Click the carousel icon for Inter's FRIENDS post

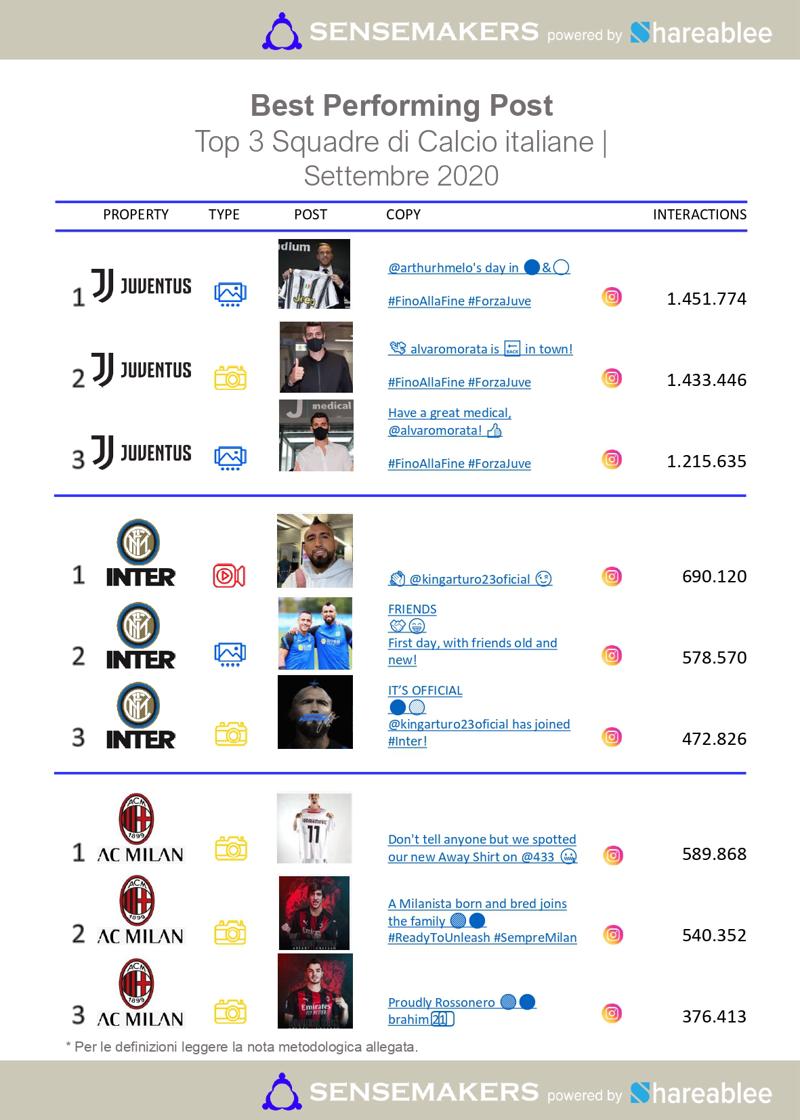(230, 654)
